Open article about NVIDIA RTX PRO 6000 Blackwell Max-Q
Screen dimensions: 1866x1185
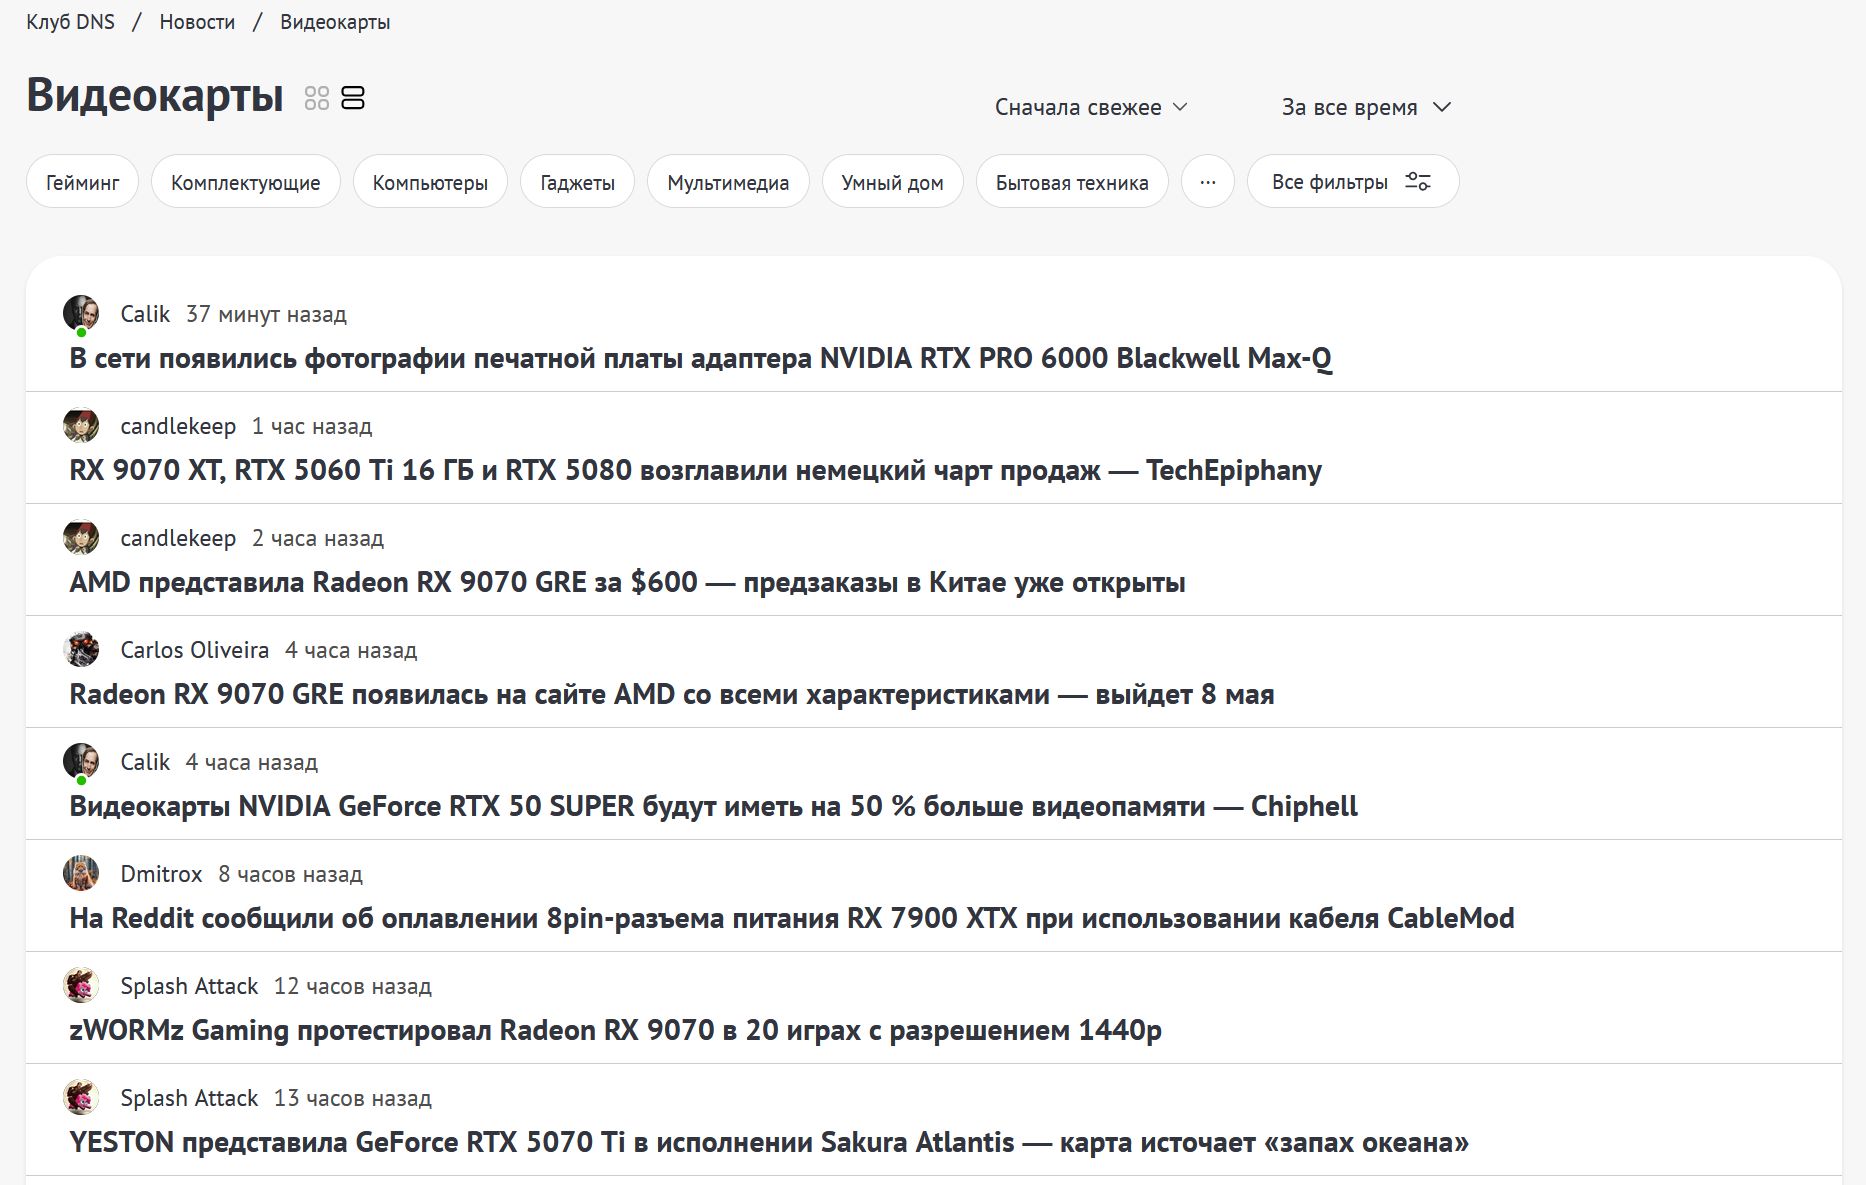[700, 358]
